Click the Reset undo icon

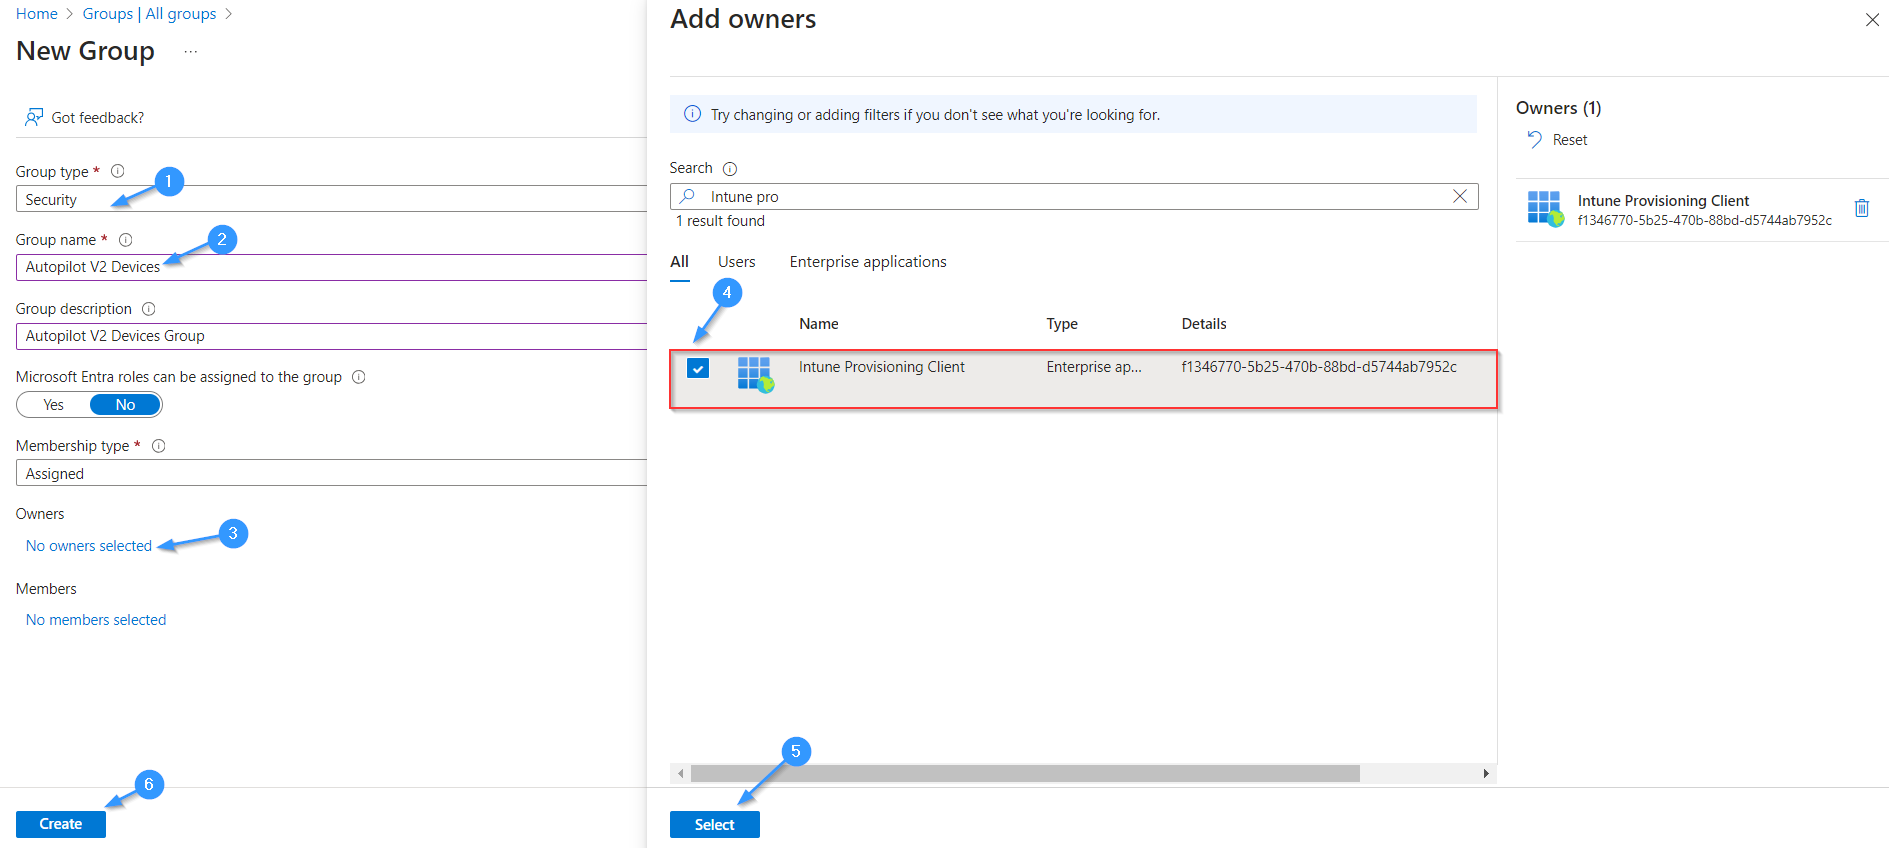point(1534,140)
